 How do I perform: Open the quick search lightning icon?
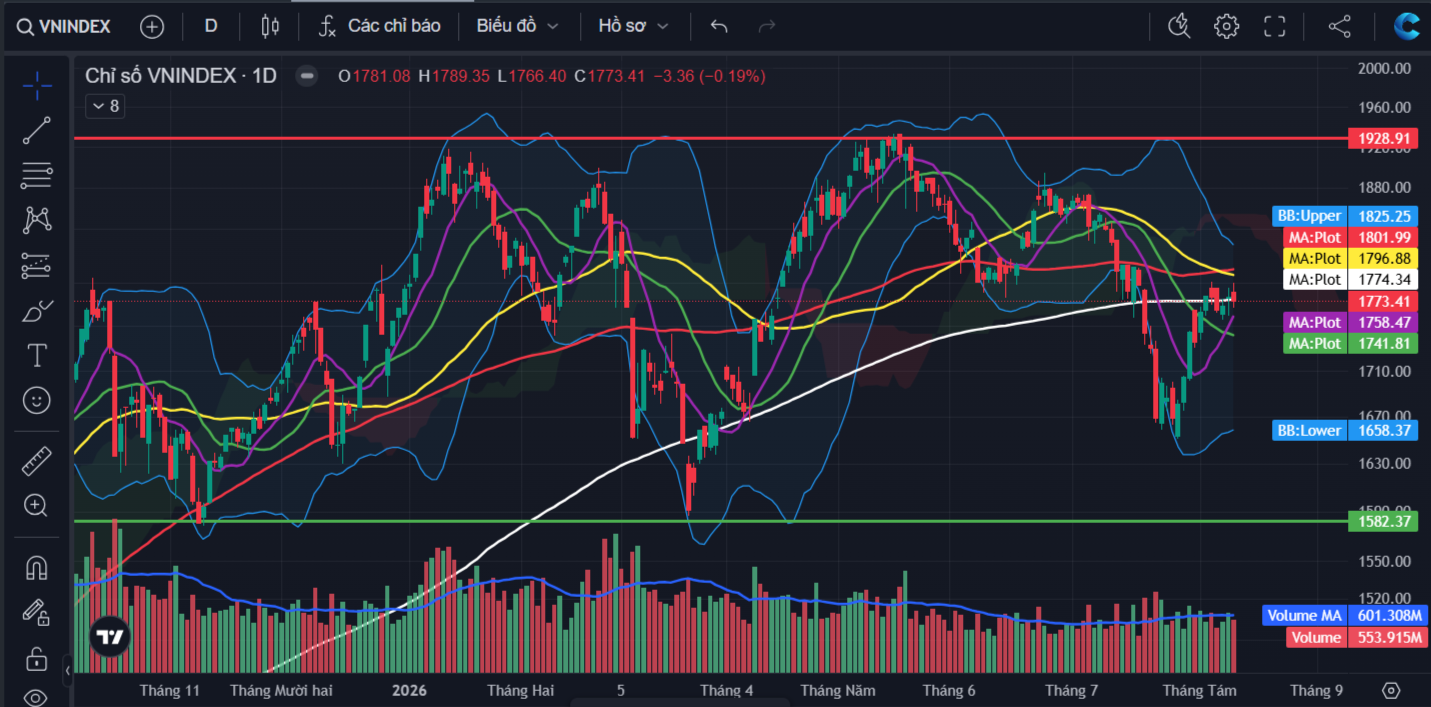1179,26
